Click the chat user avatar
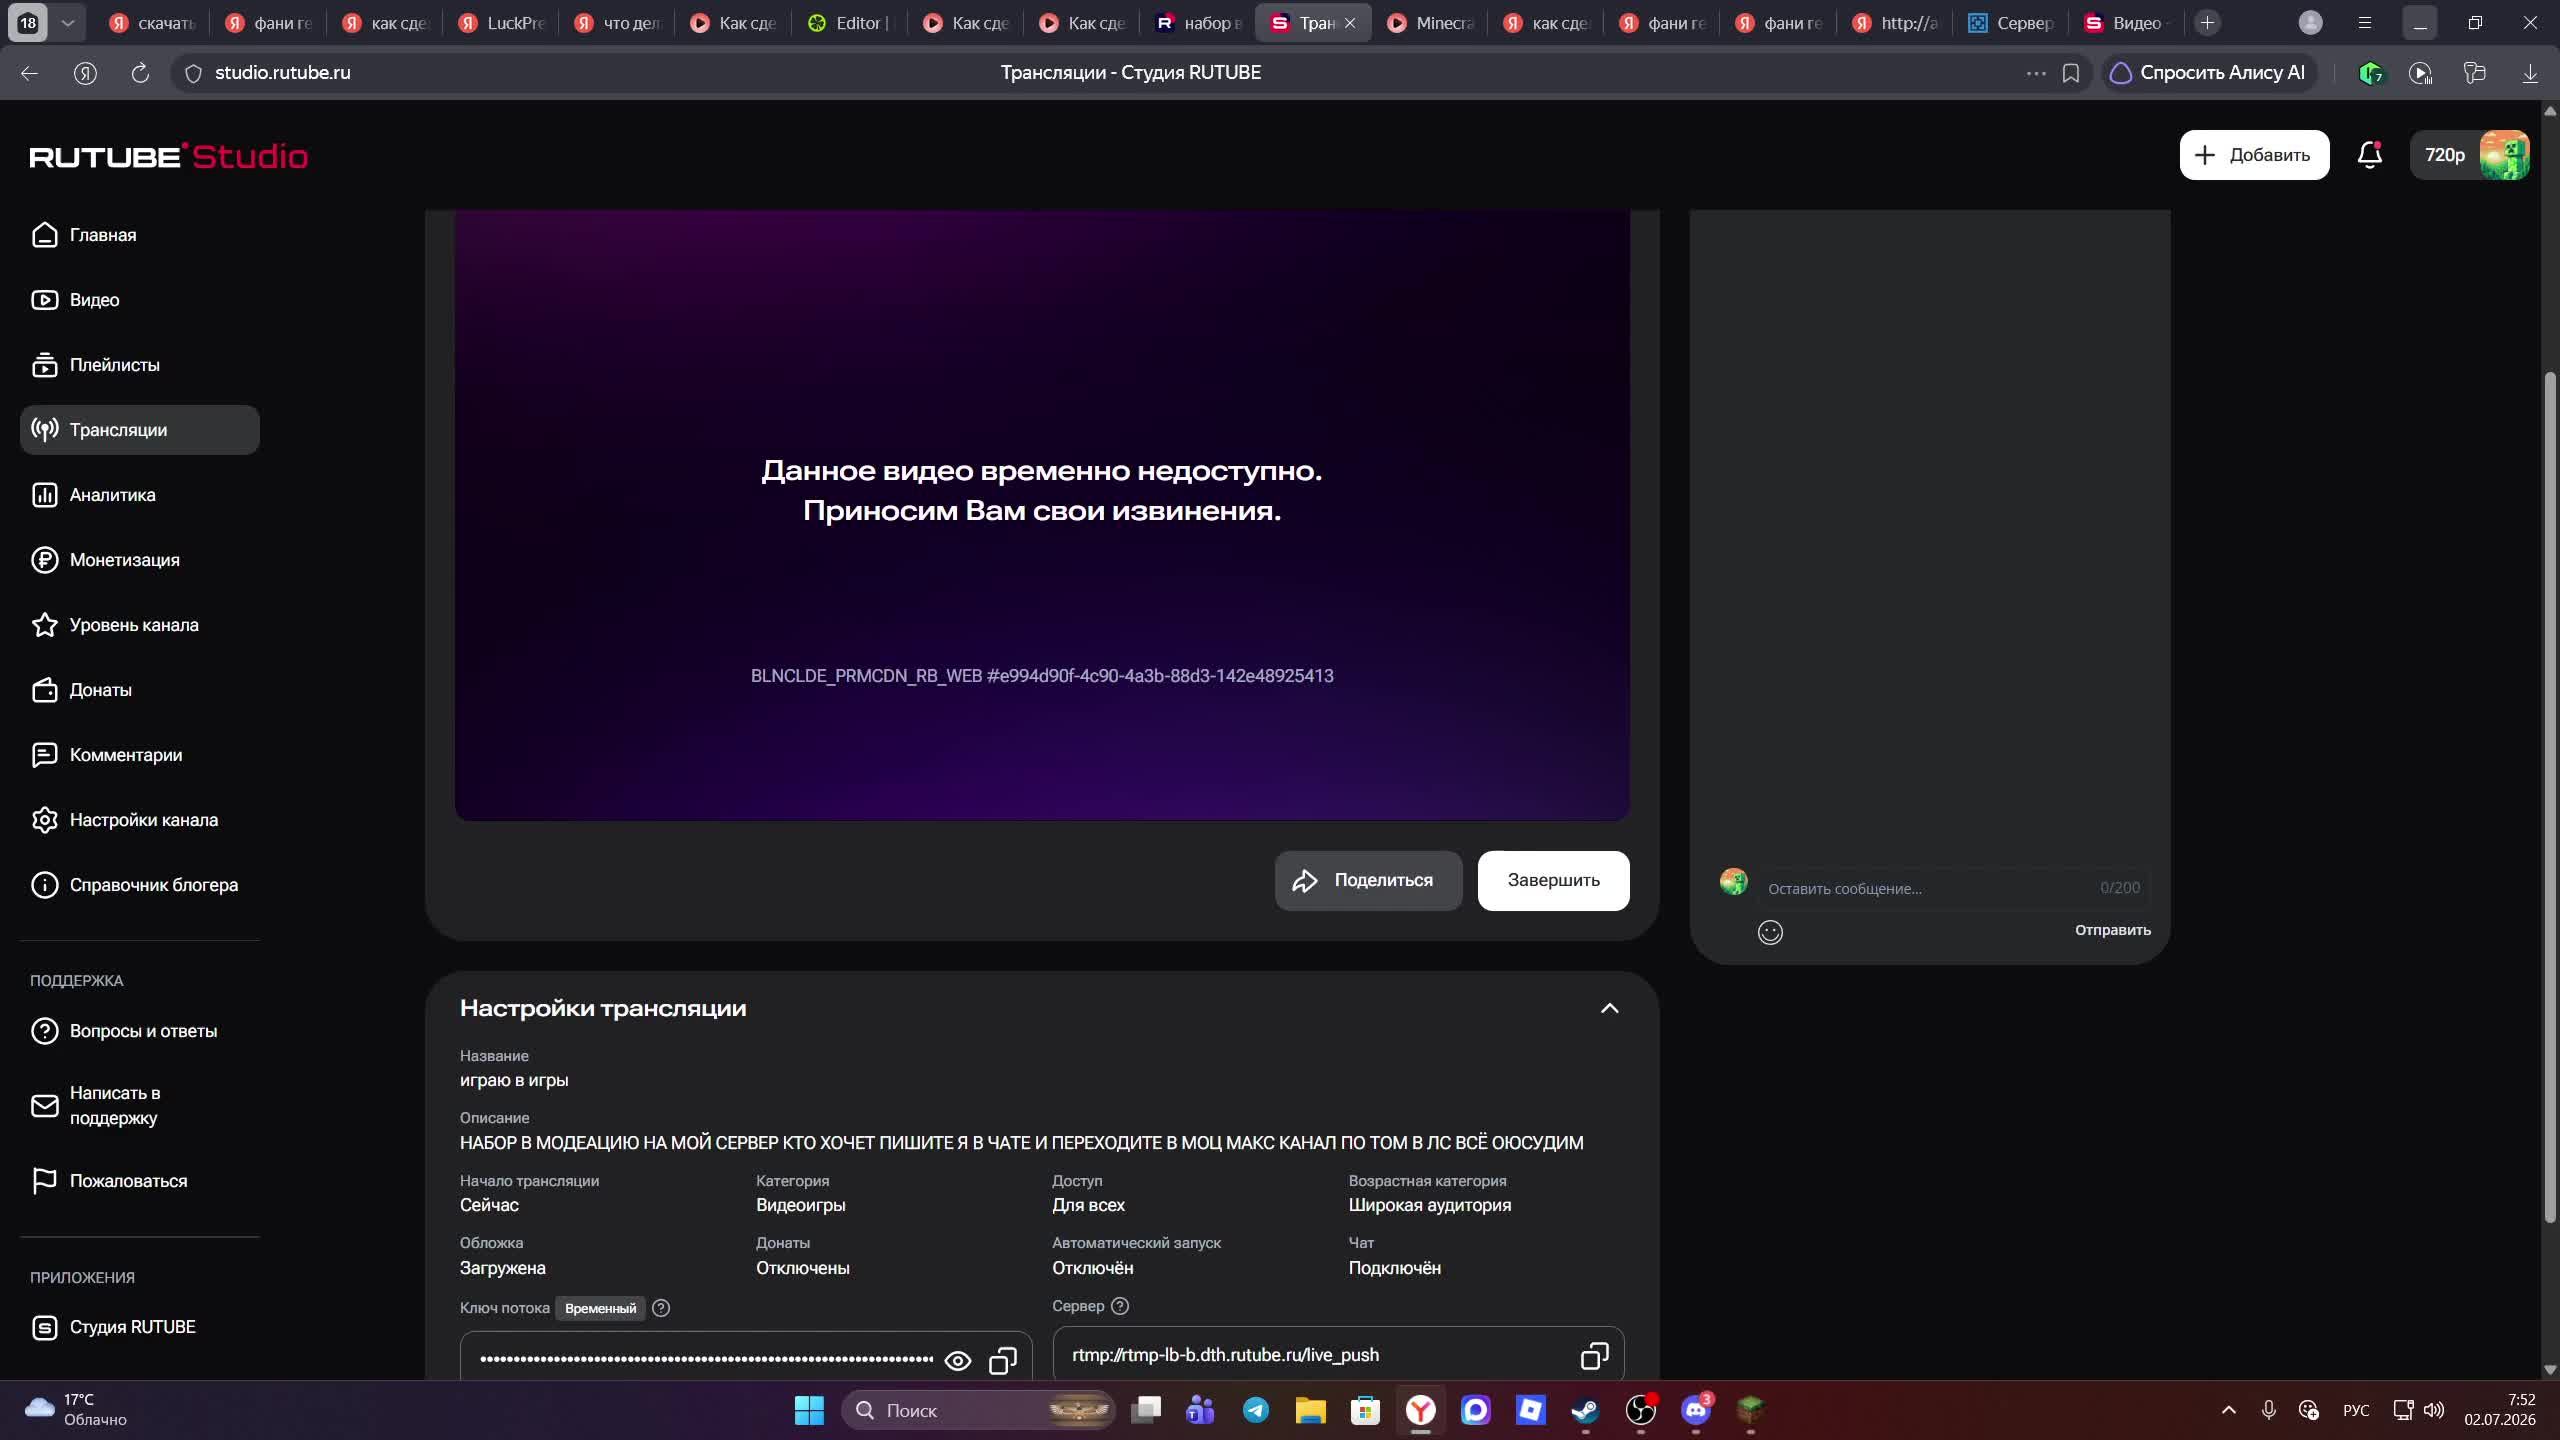 click(1734, 881)
